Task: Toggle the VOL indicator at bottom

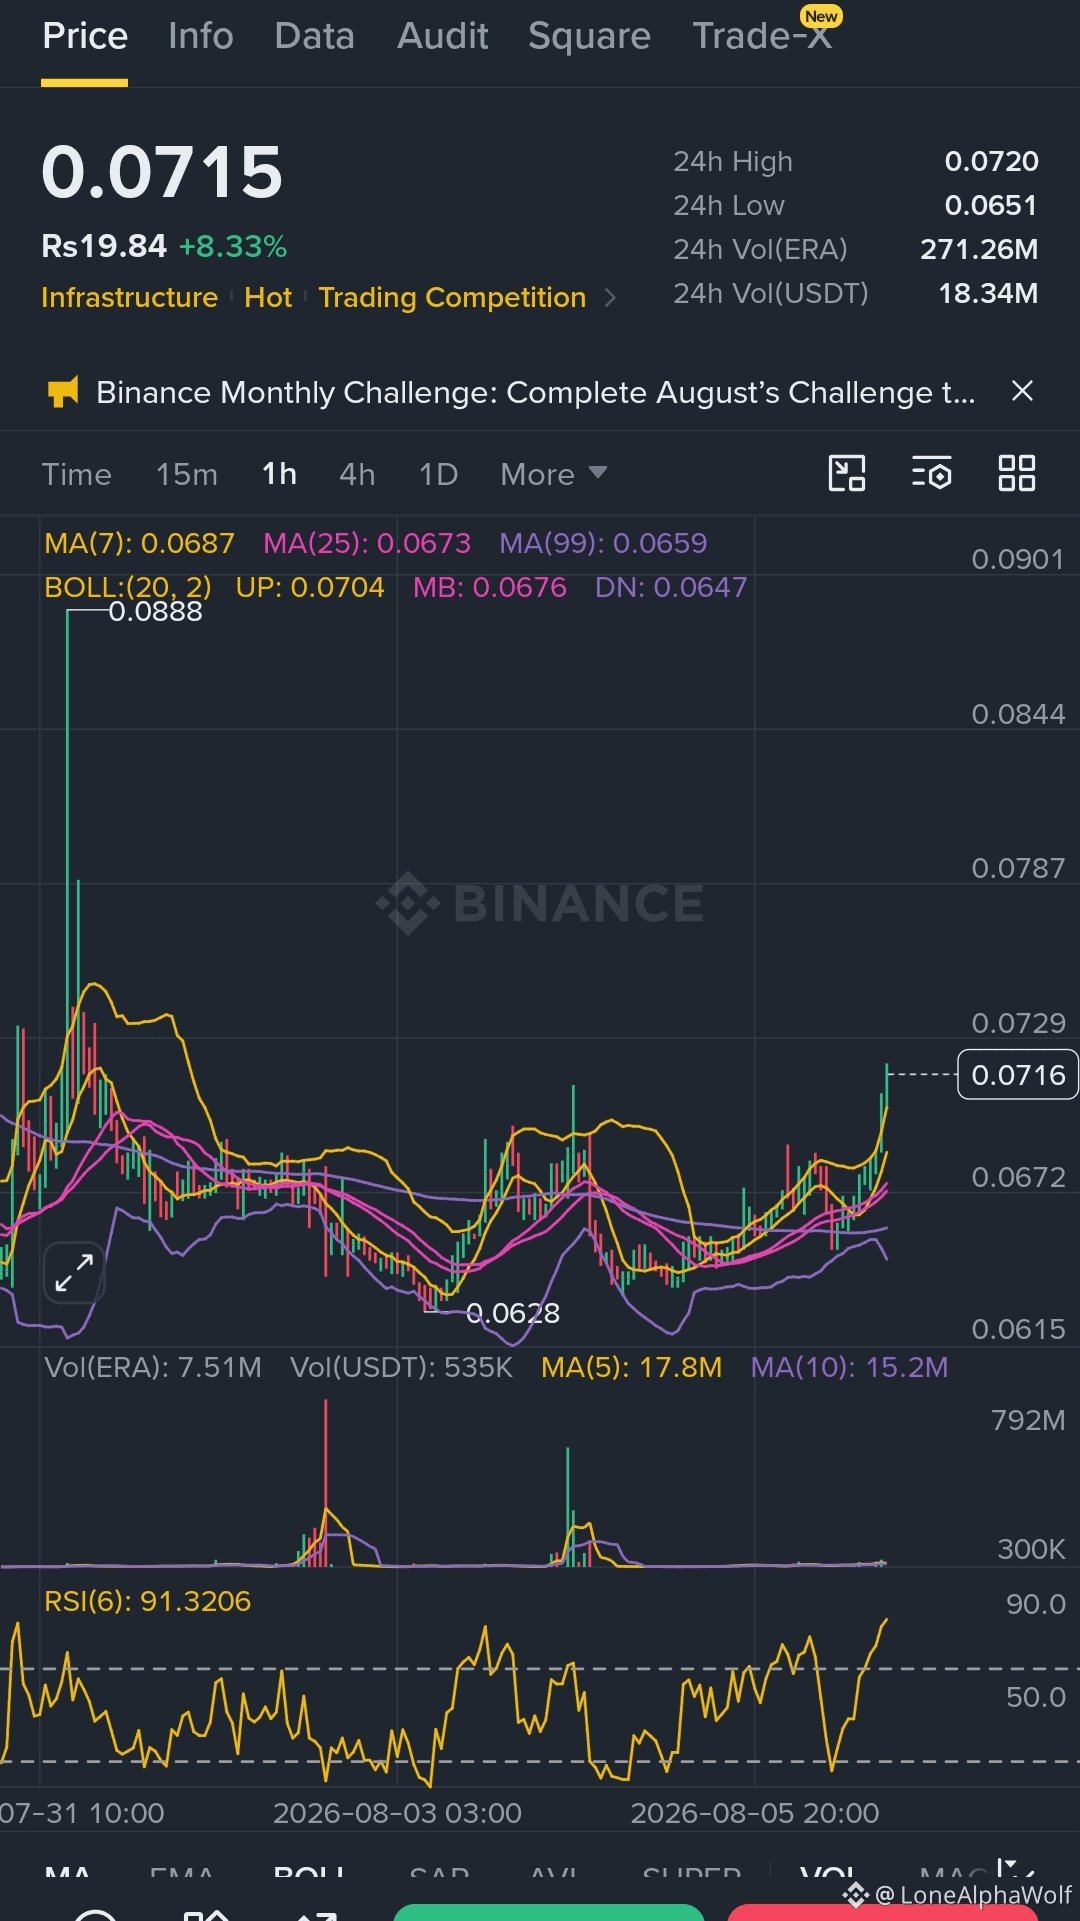Action: click(828, 1873)
